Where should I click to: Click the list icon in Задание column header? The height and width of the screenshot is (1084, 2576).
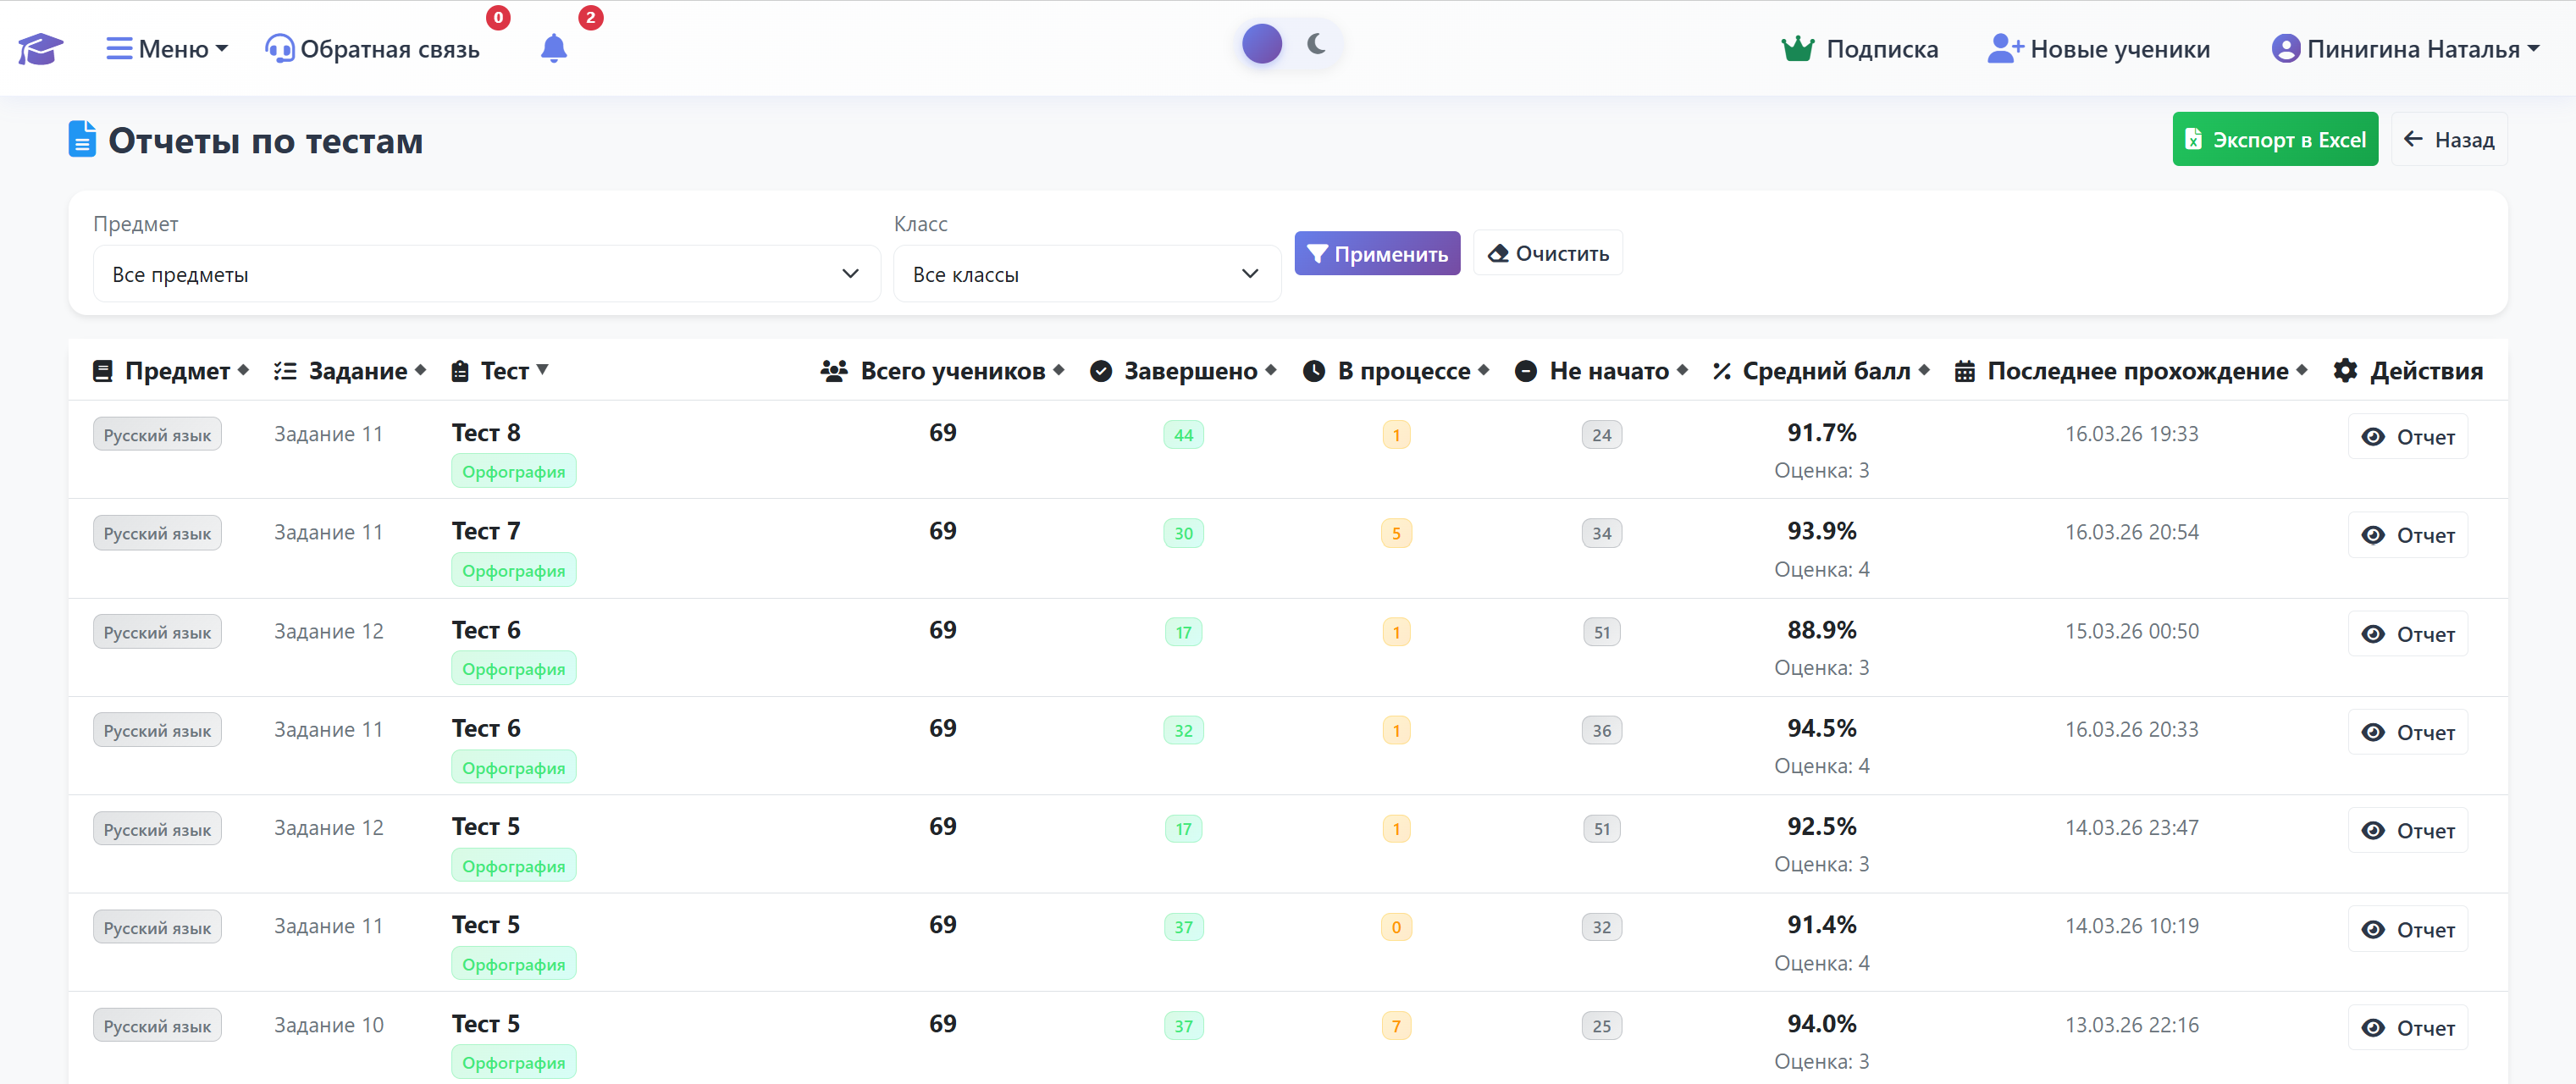[285, 371]
